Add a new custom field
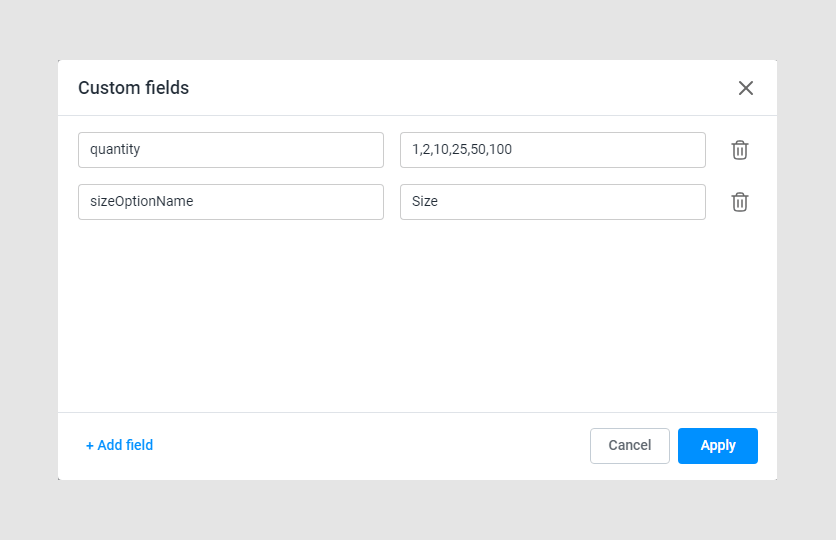 [119, 446]
